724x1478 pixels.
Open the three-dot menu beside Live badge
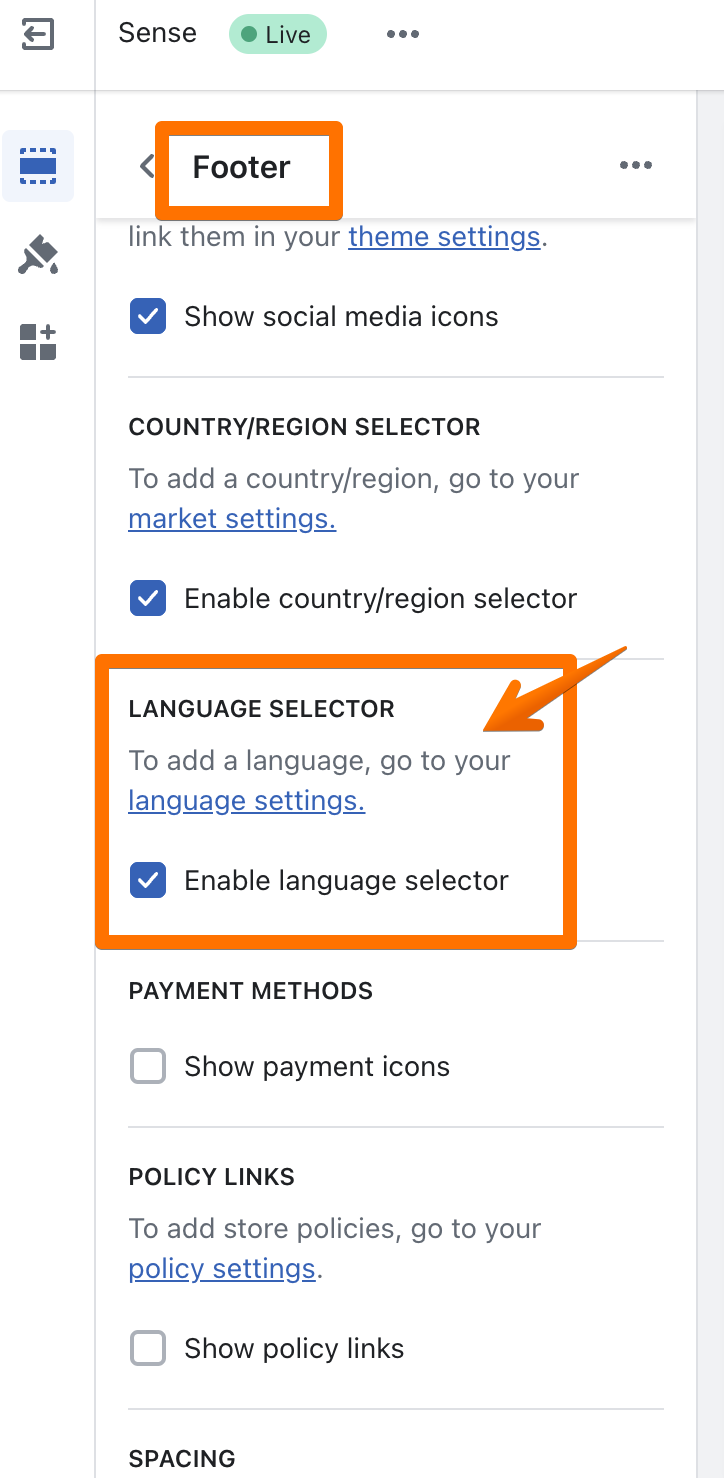pyautogui.click(x=403, y=35)
